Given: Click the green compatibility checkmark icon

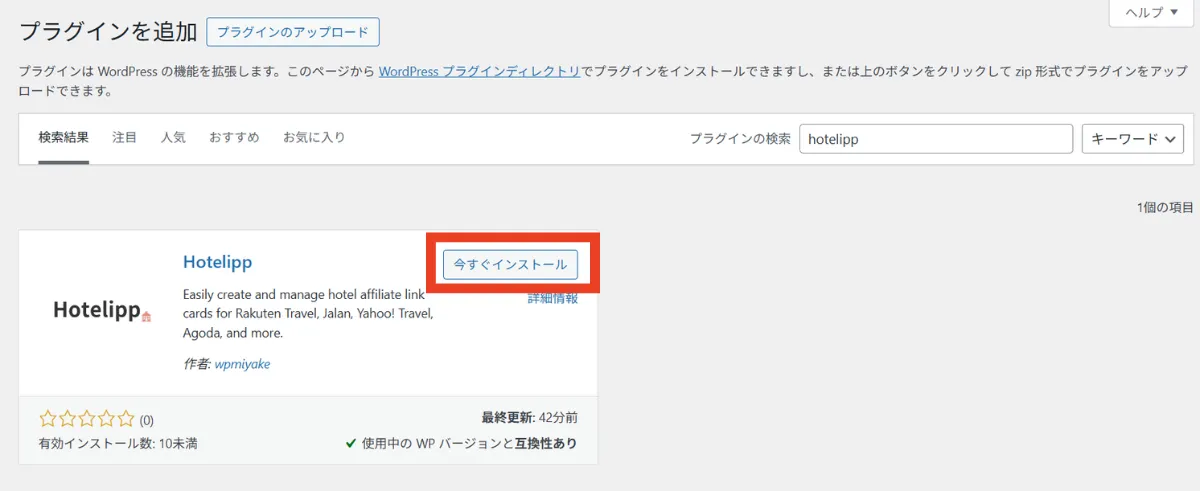Looking at the screenshot, I should point(351,443).
